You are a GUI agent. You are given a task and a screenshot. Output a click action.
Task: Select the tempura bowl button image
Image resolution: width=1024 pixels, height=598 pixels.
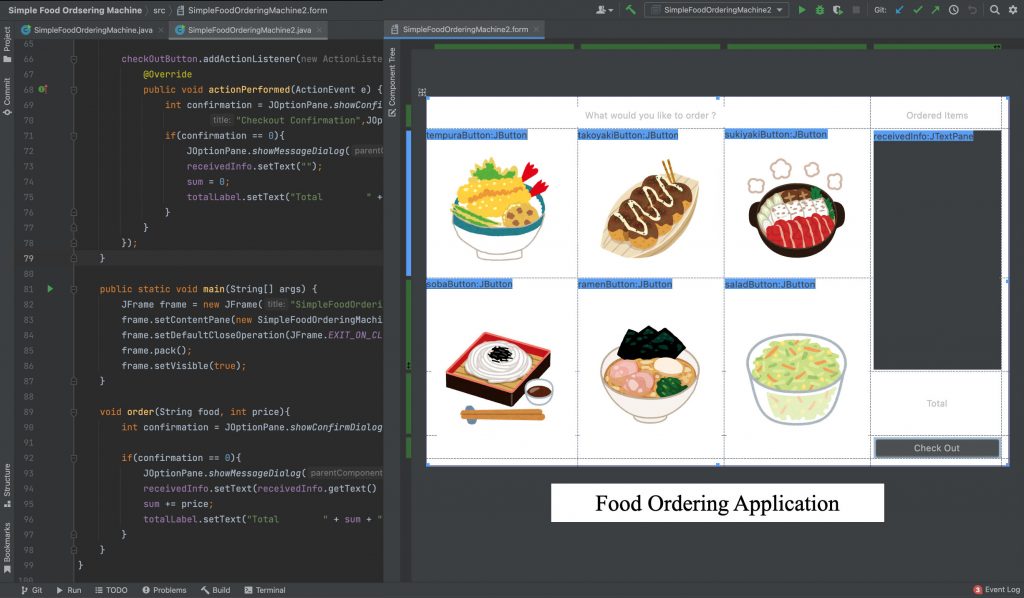(500, 209)
